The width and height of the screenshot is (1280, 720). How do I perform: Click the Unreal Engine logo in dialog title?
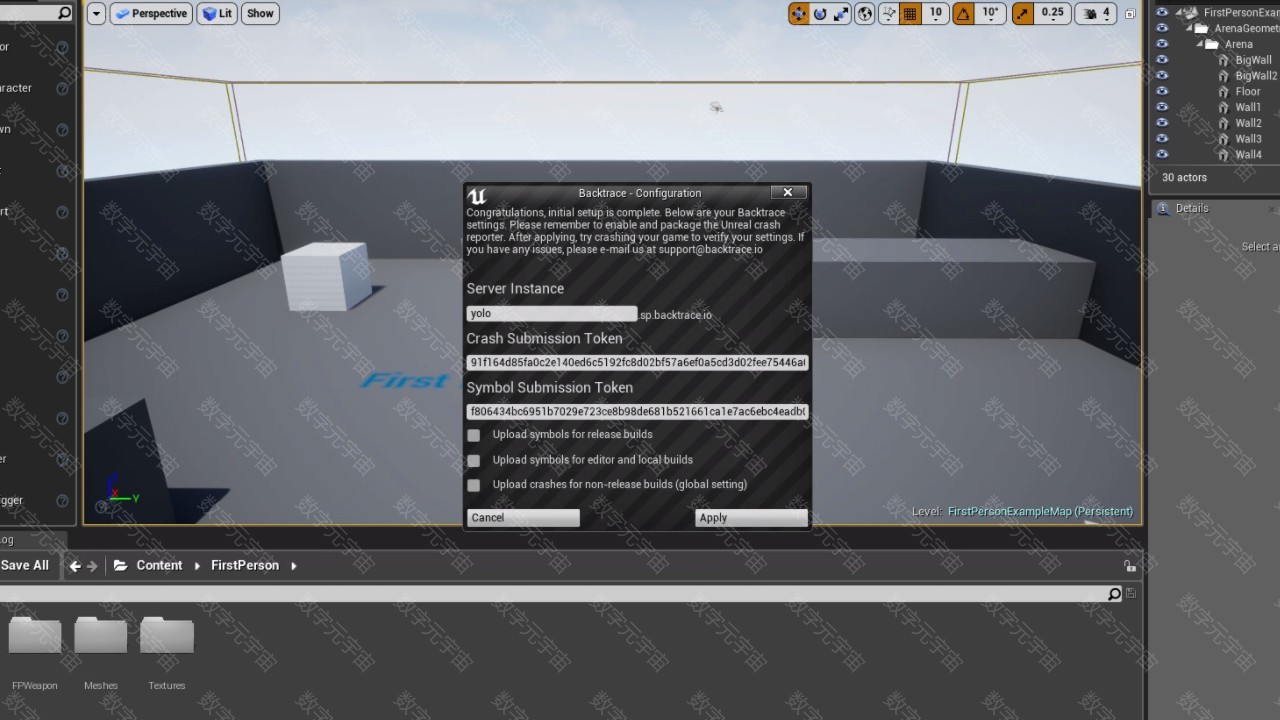477,195
